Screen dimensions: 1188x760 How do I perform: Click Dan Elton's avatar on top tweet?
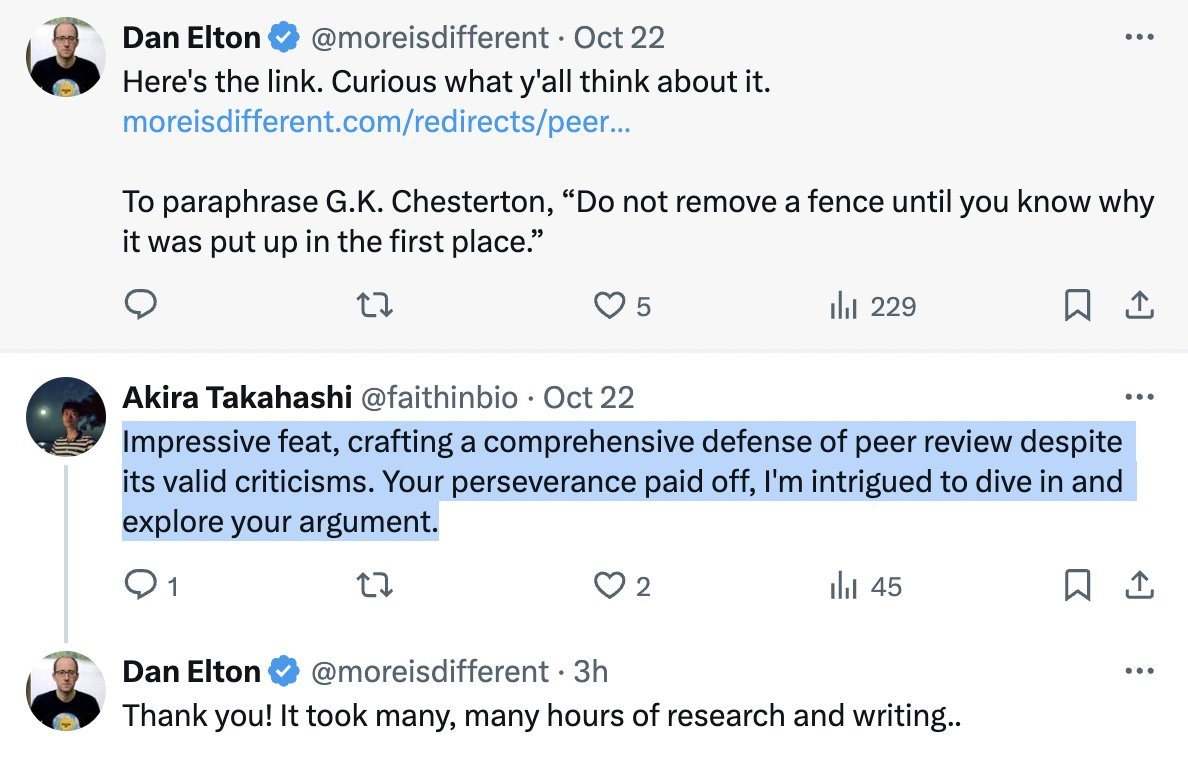(66, 57)
